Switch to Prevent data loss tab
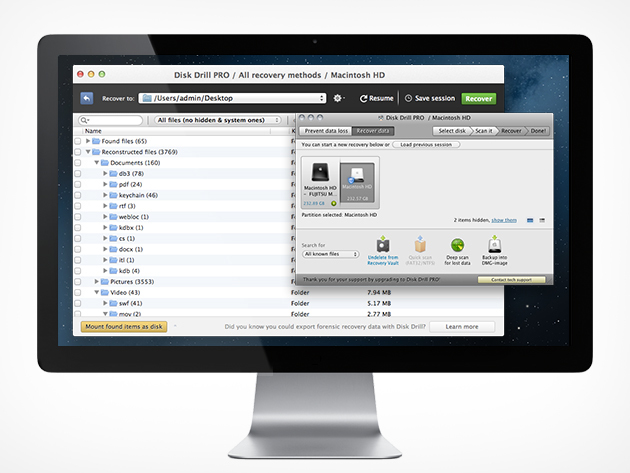The image size is (630, 473). click(x=326, y=131)
